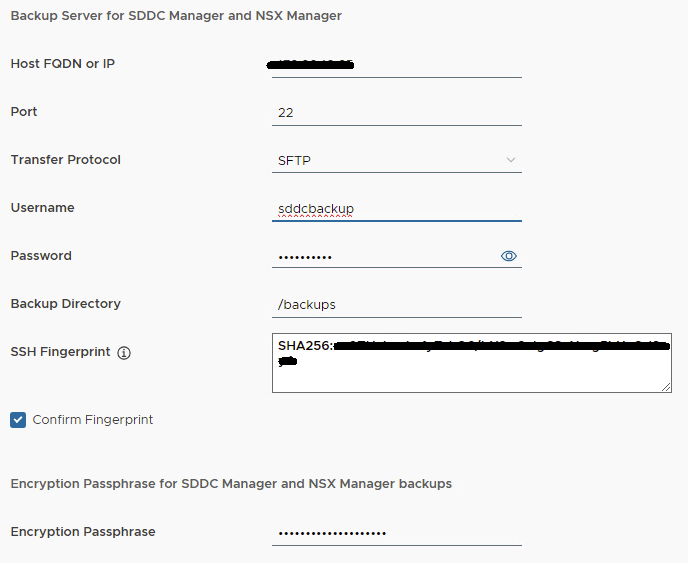Select the Password input field
The width and height of the screenshot is (688, 565).
[385, 257]
